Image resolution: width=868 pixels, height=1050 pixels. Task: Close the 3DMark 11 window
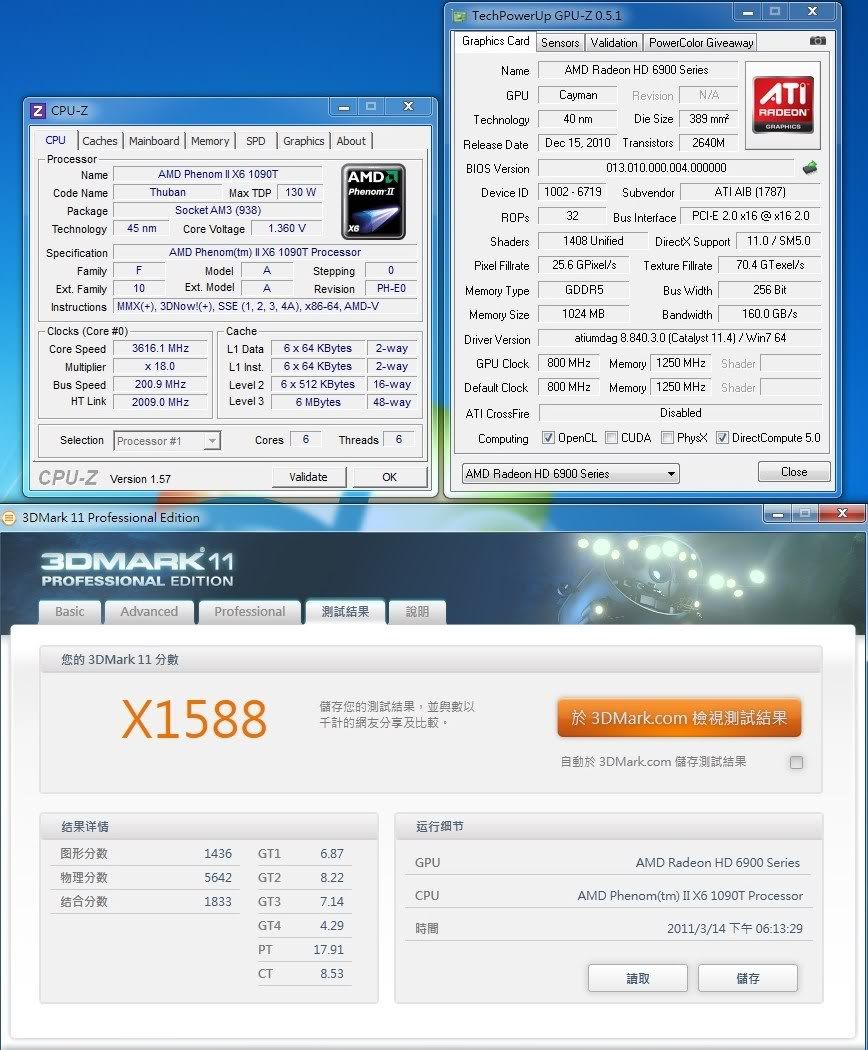[x=843, y=514]
